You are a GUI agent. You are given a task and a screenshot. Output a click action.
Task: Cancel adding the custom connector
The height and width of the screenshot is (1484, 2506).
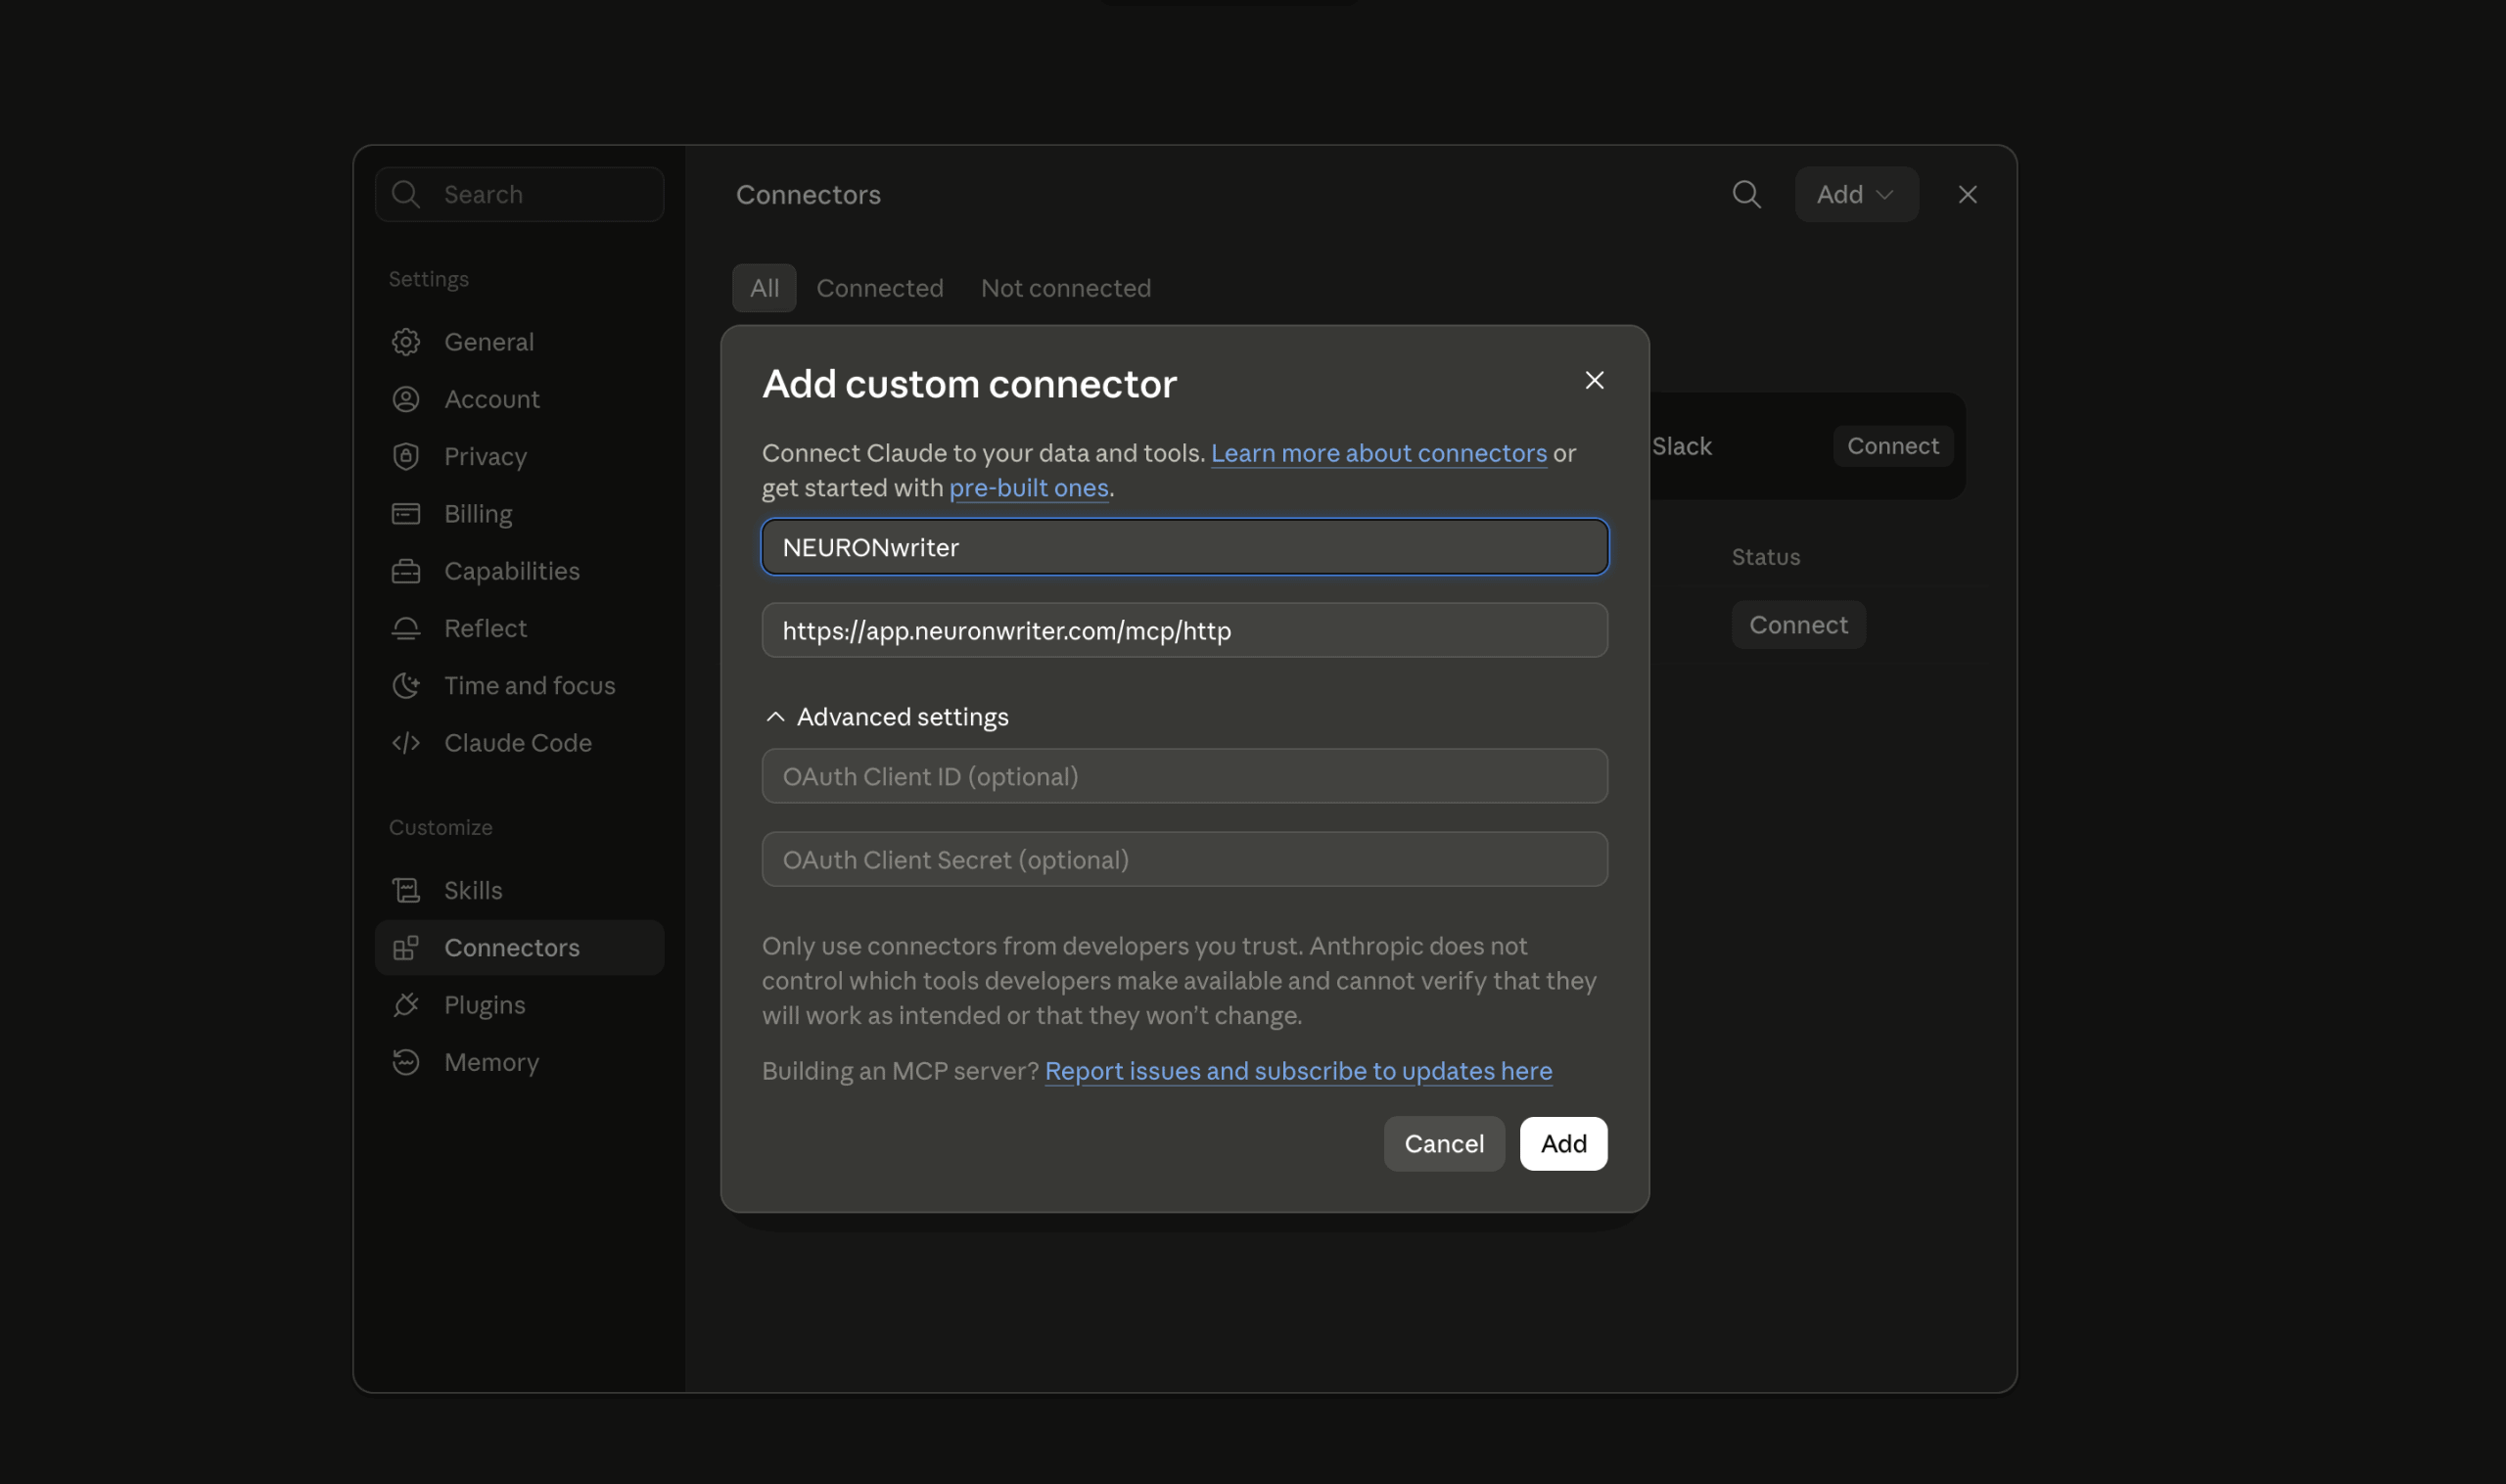click(x=1444, y=1144)
